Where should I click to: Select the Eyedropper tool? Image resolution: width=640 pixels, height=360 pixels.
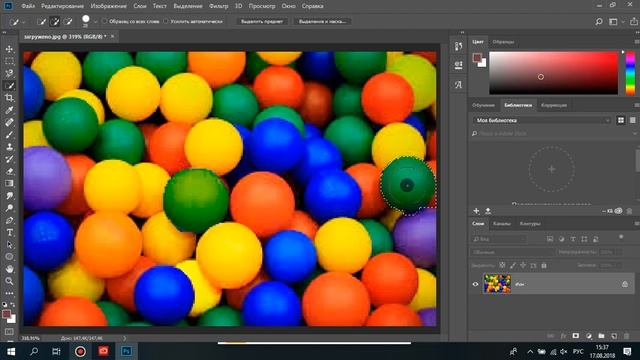pos(9,110)
